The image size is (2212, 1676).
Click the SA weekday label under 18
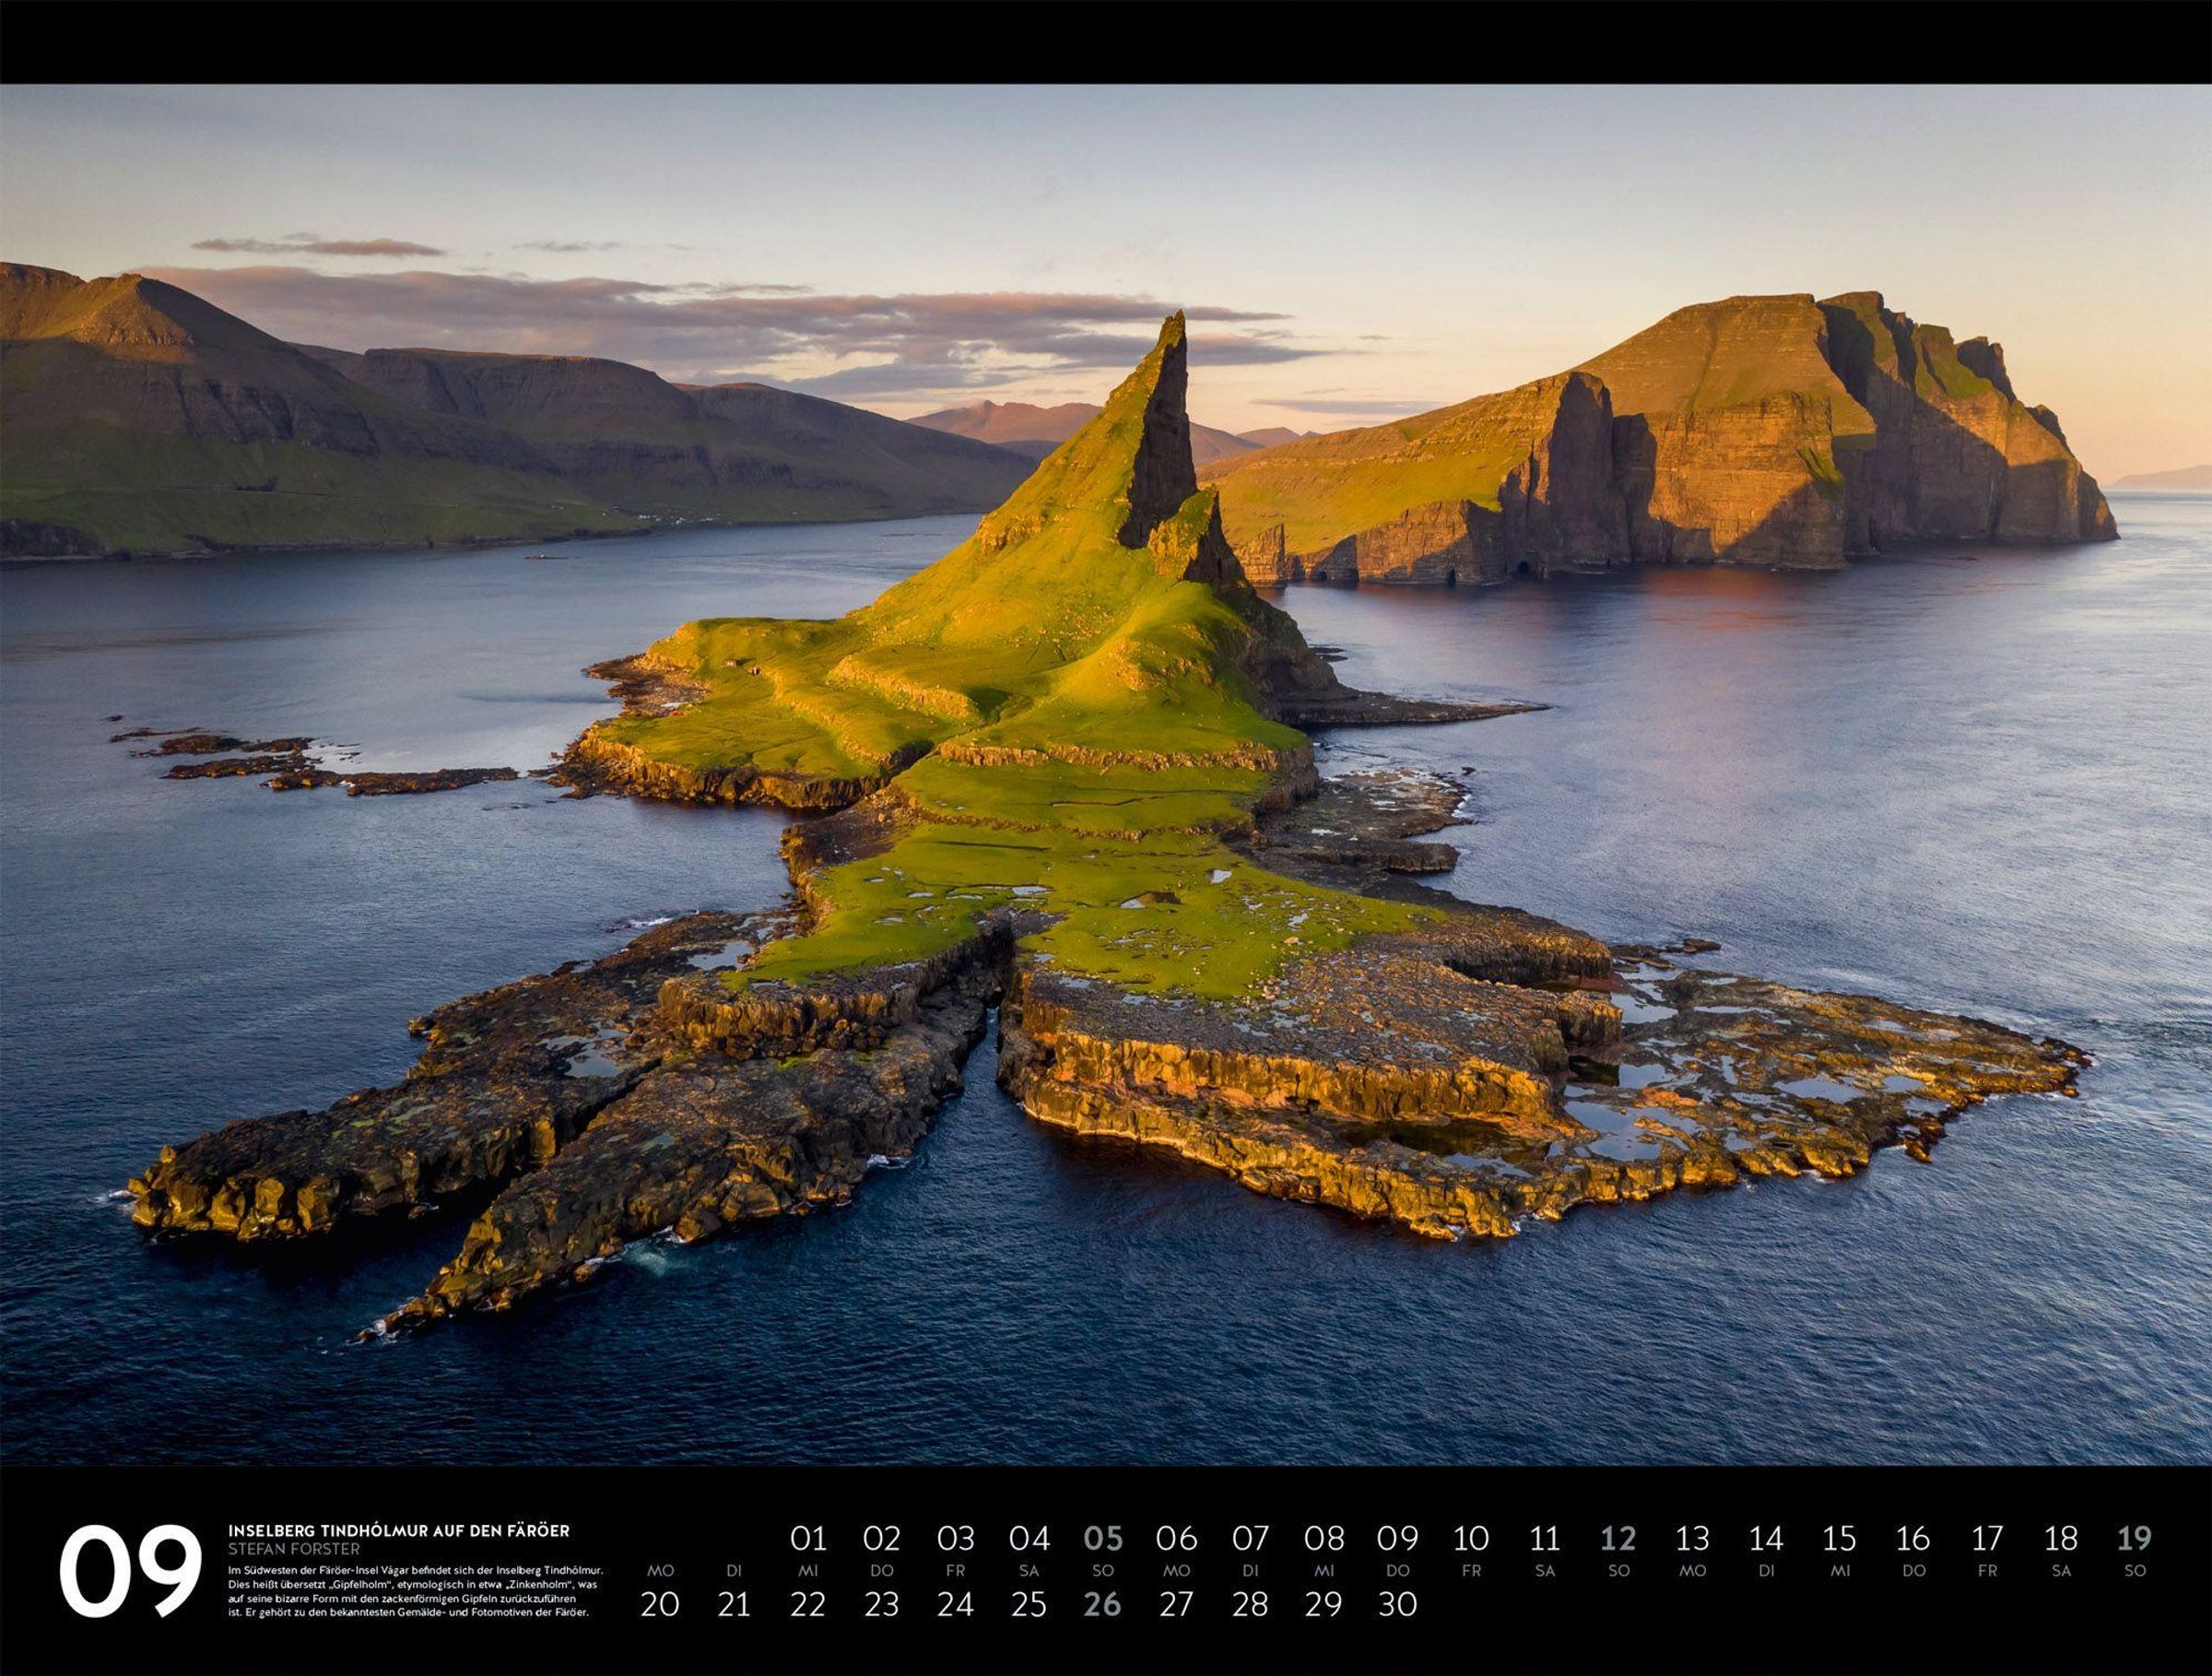click(x=2061, y=1571)
